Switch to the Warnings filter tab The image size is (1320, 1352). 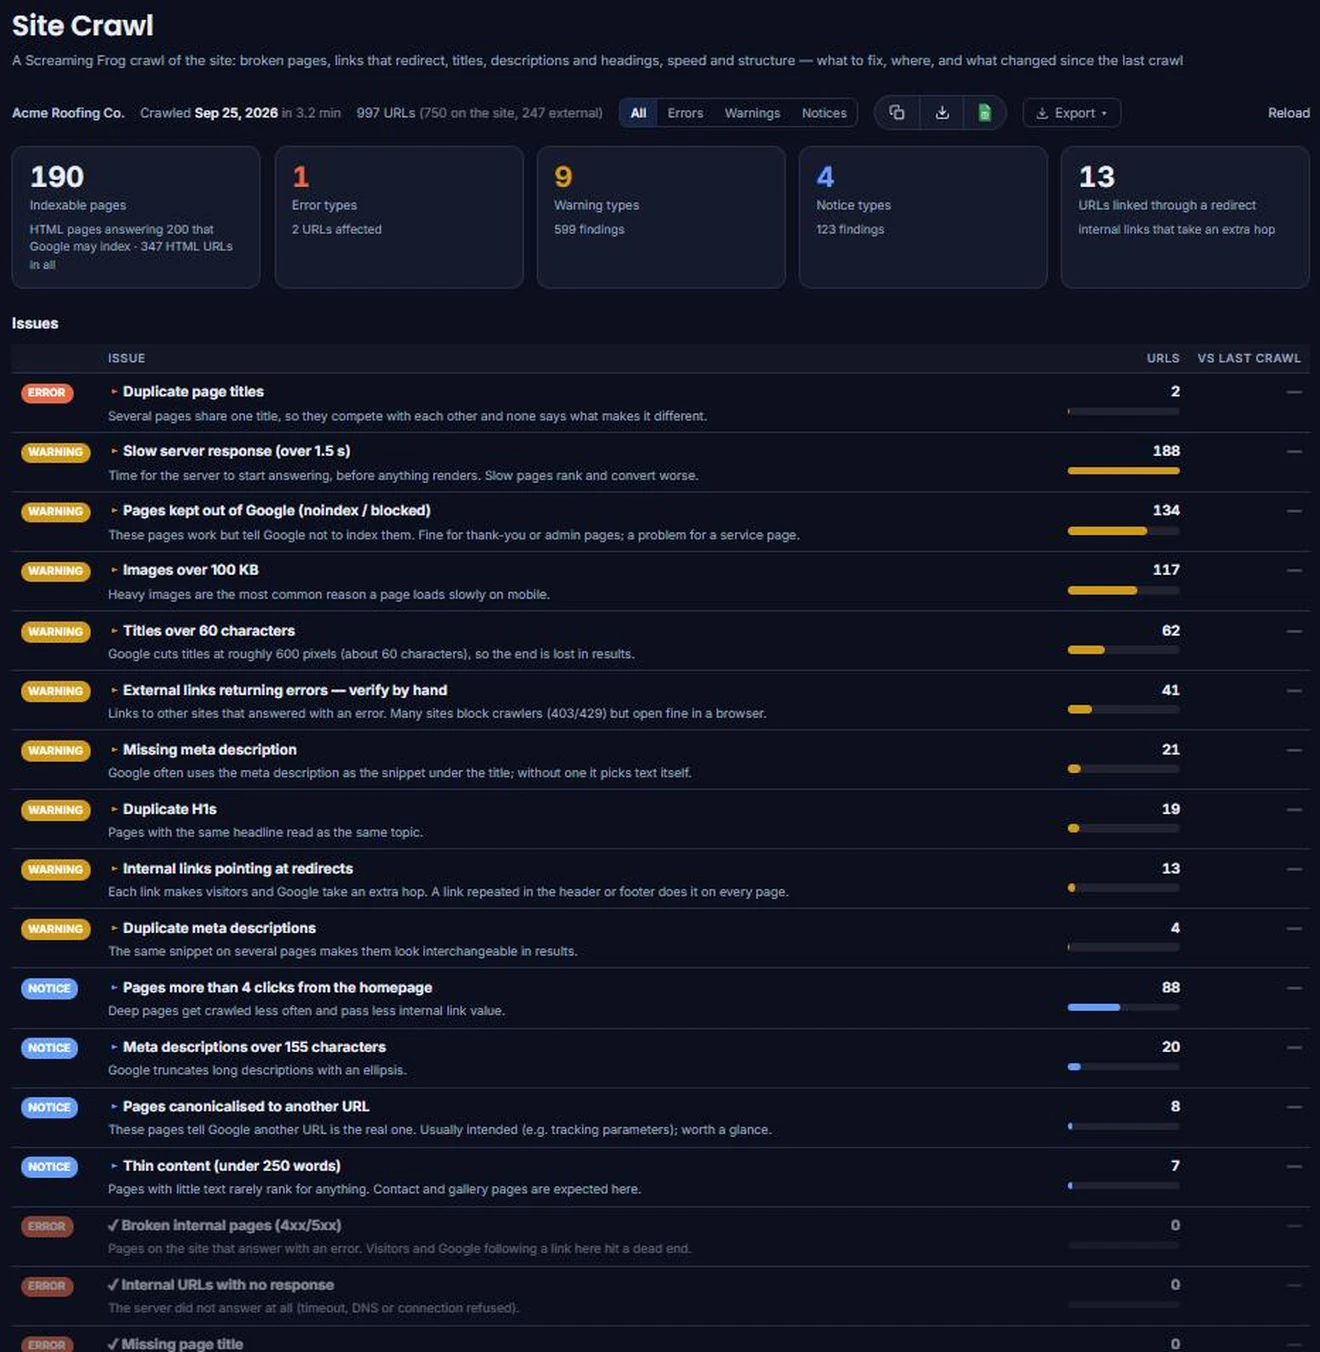(752, 113)
